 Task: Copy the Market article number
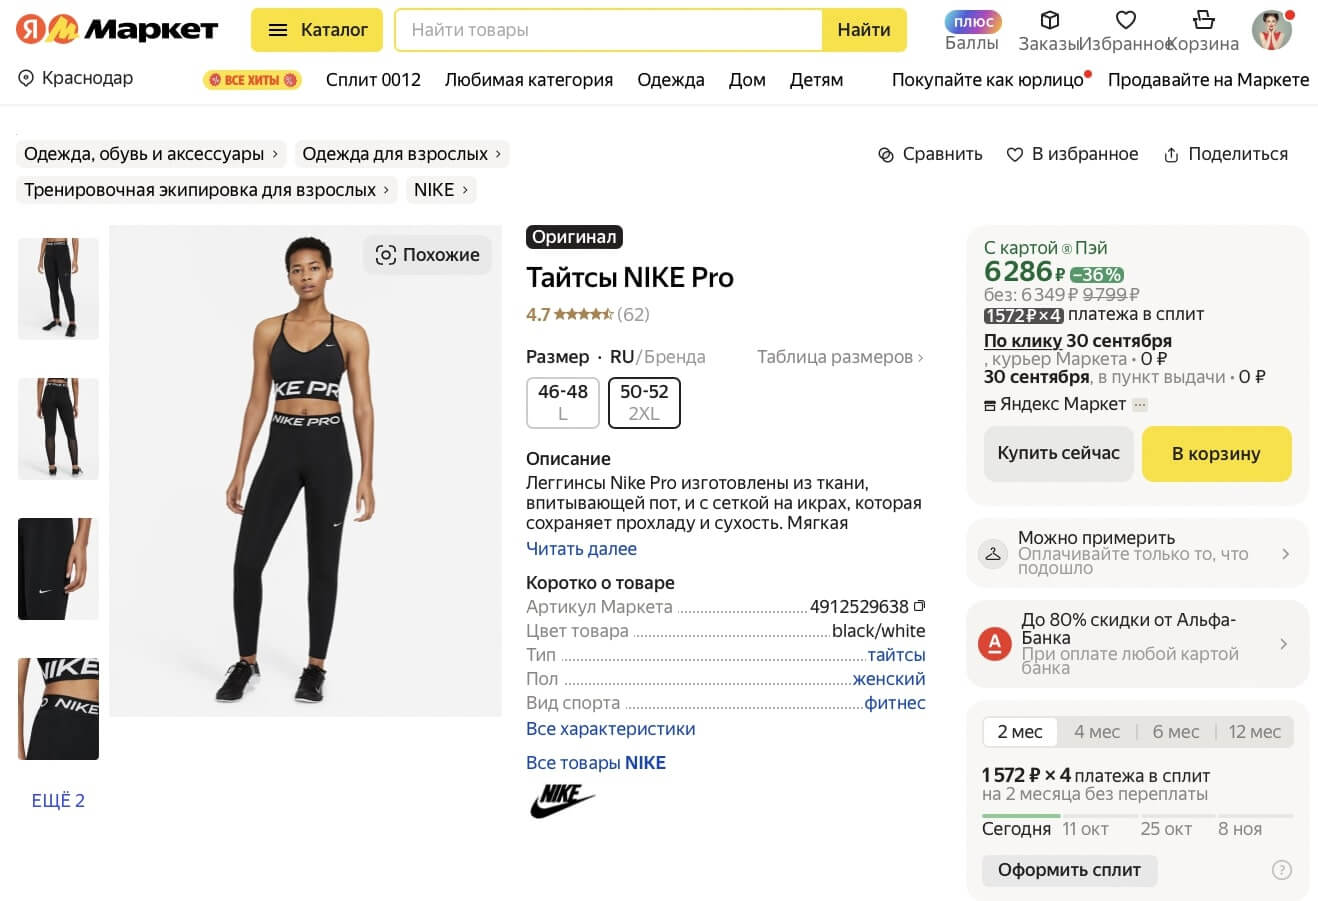[x=920, y=606]
